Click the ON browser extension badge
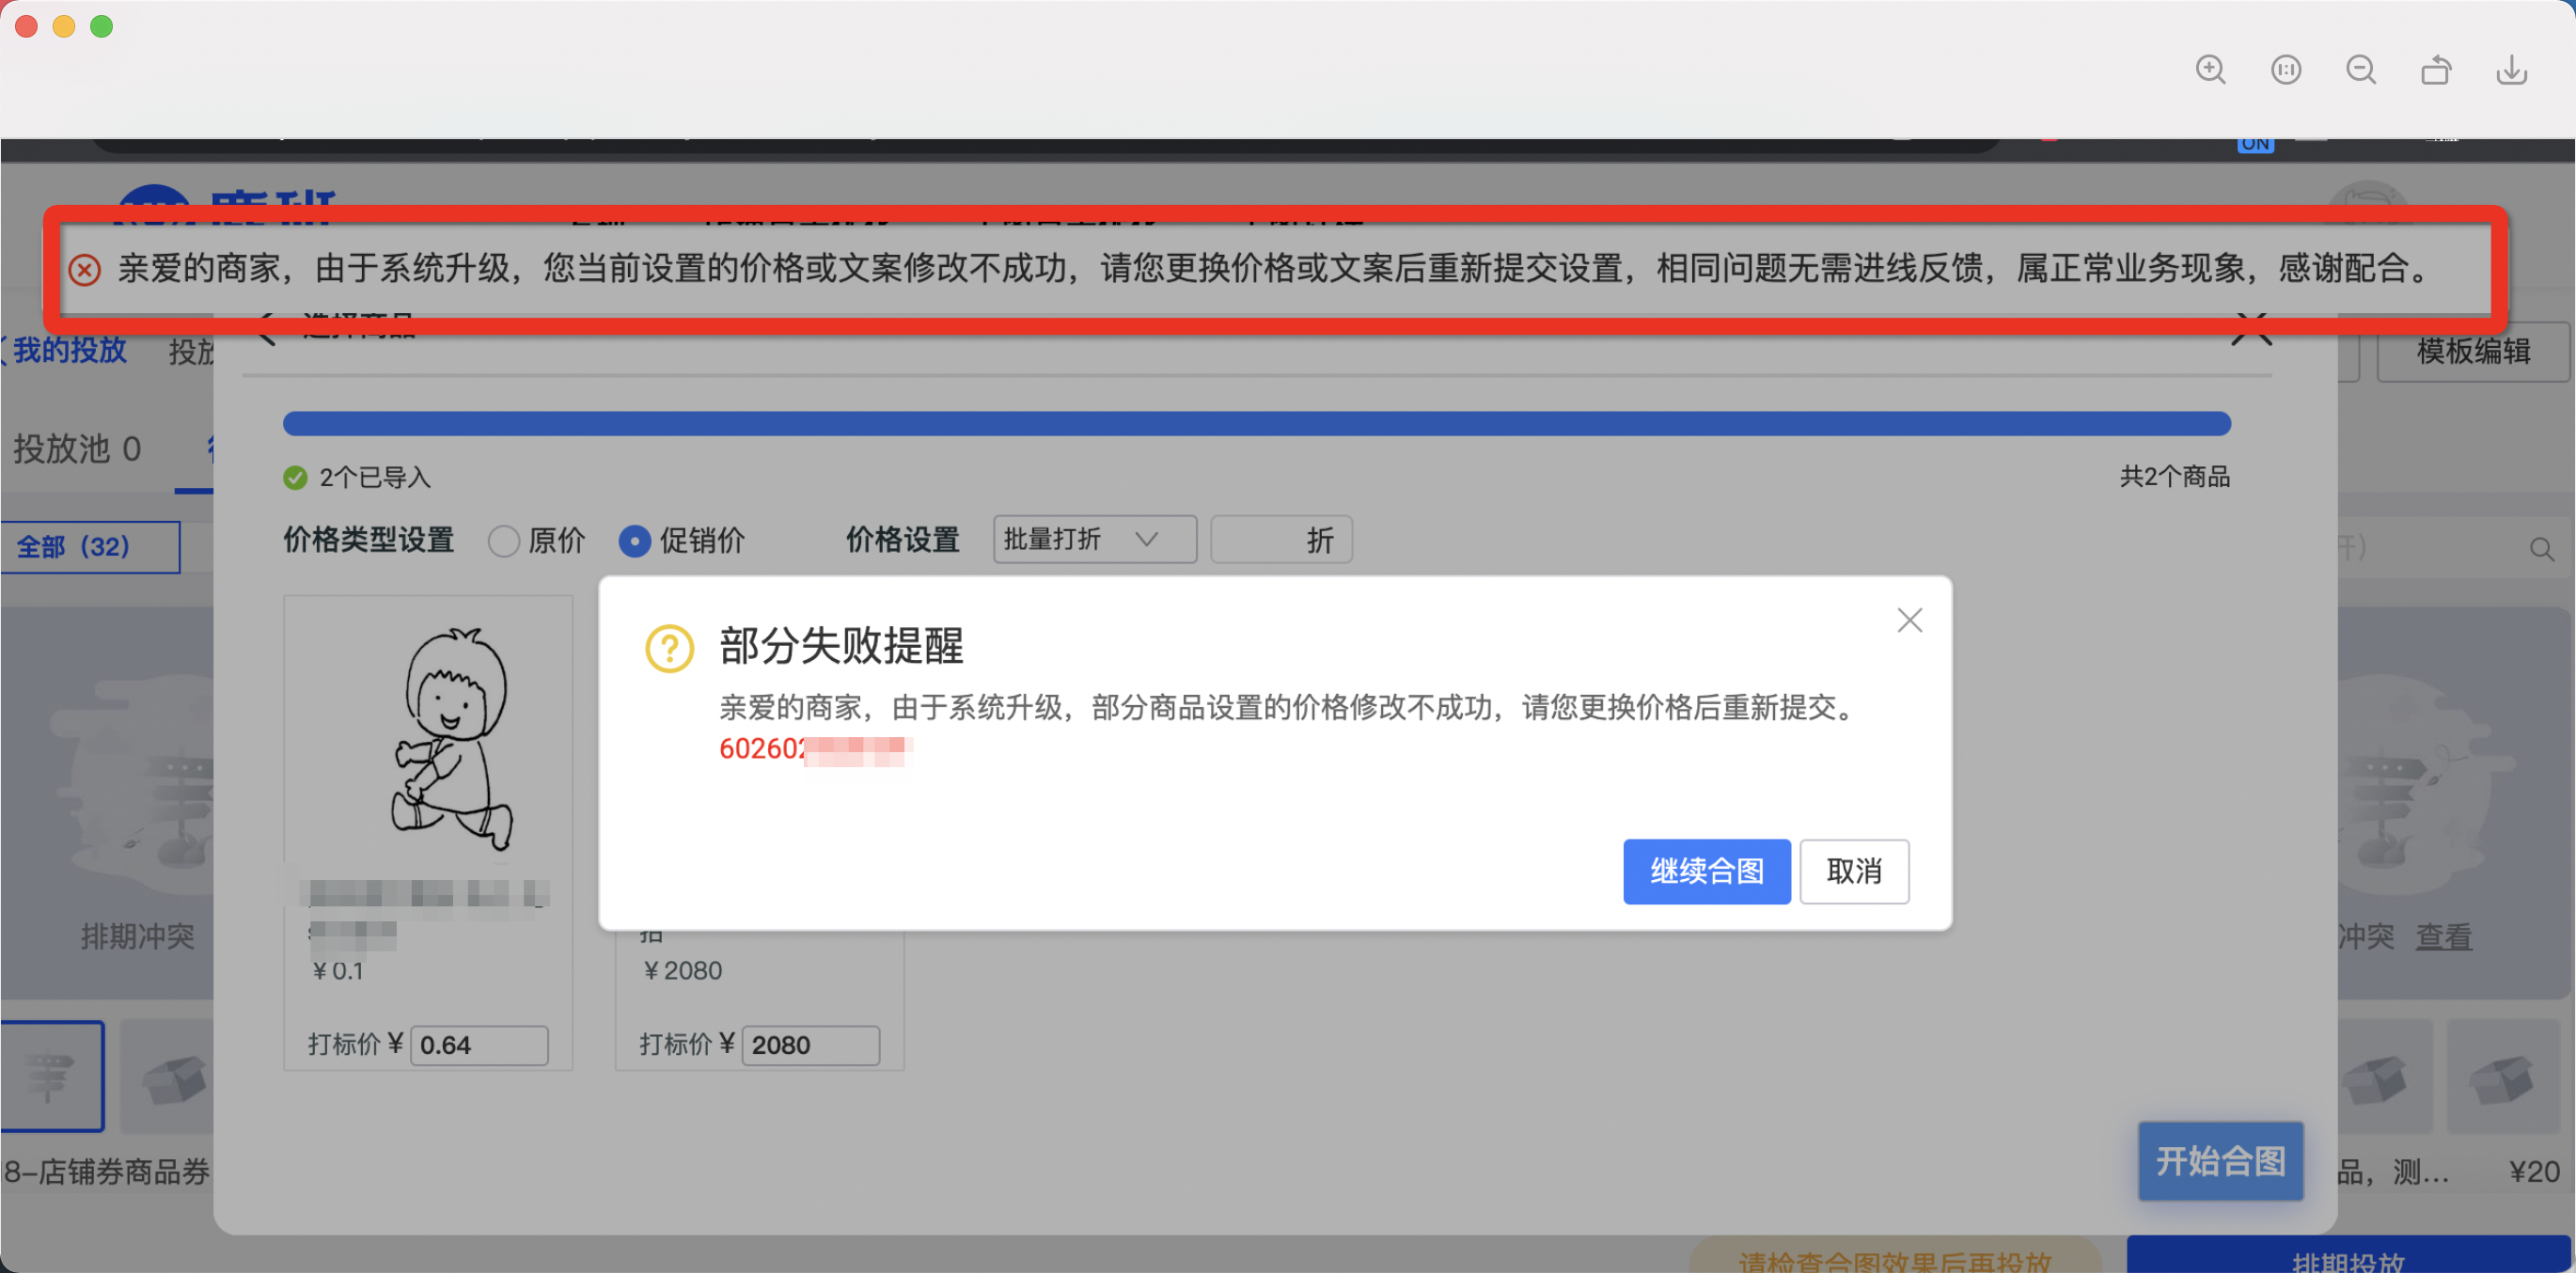The height and width of the screenshot is (1273, 2576). pos(2255,144)
